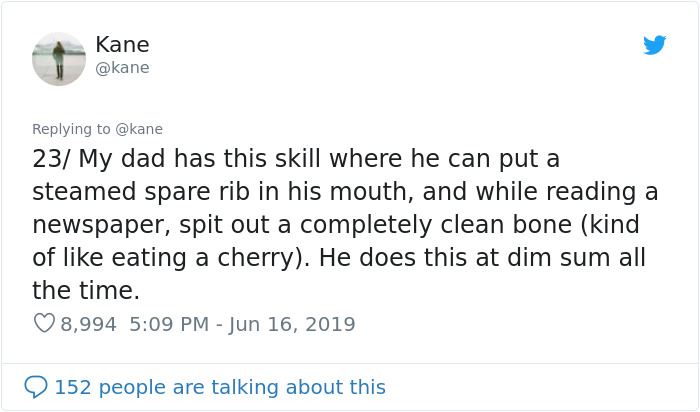Open Kane's profile avatar picture

click(x=59, y=59)
